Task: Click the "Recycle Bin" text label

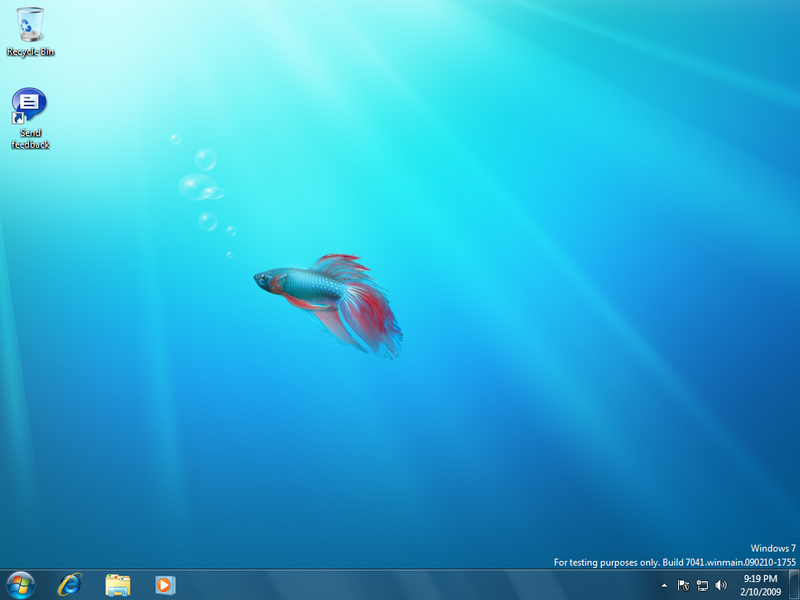Action: click(x=30, y=51)
